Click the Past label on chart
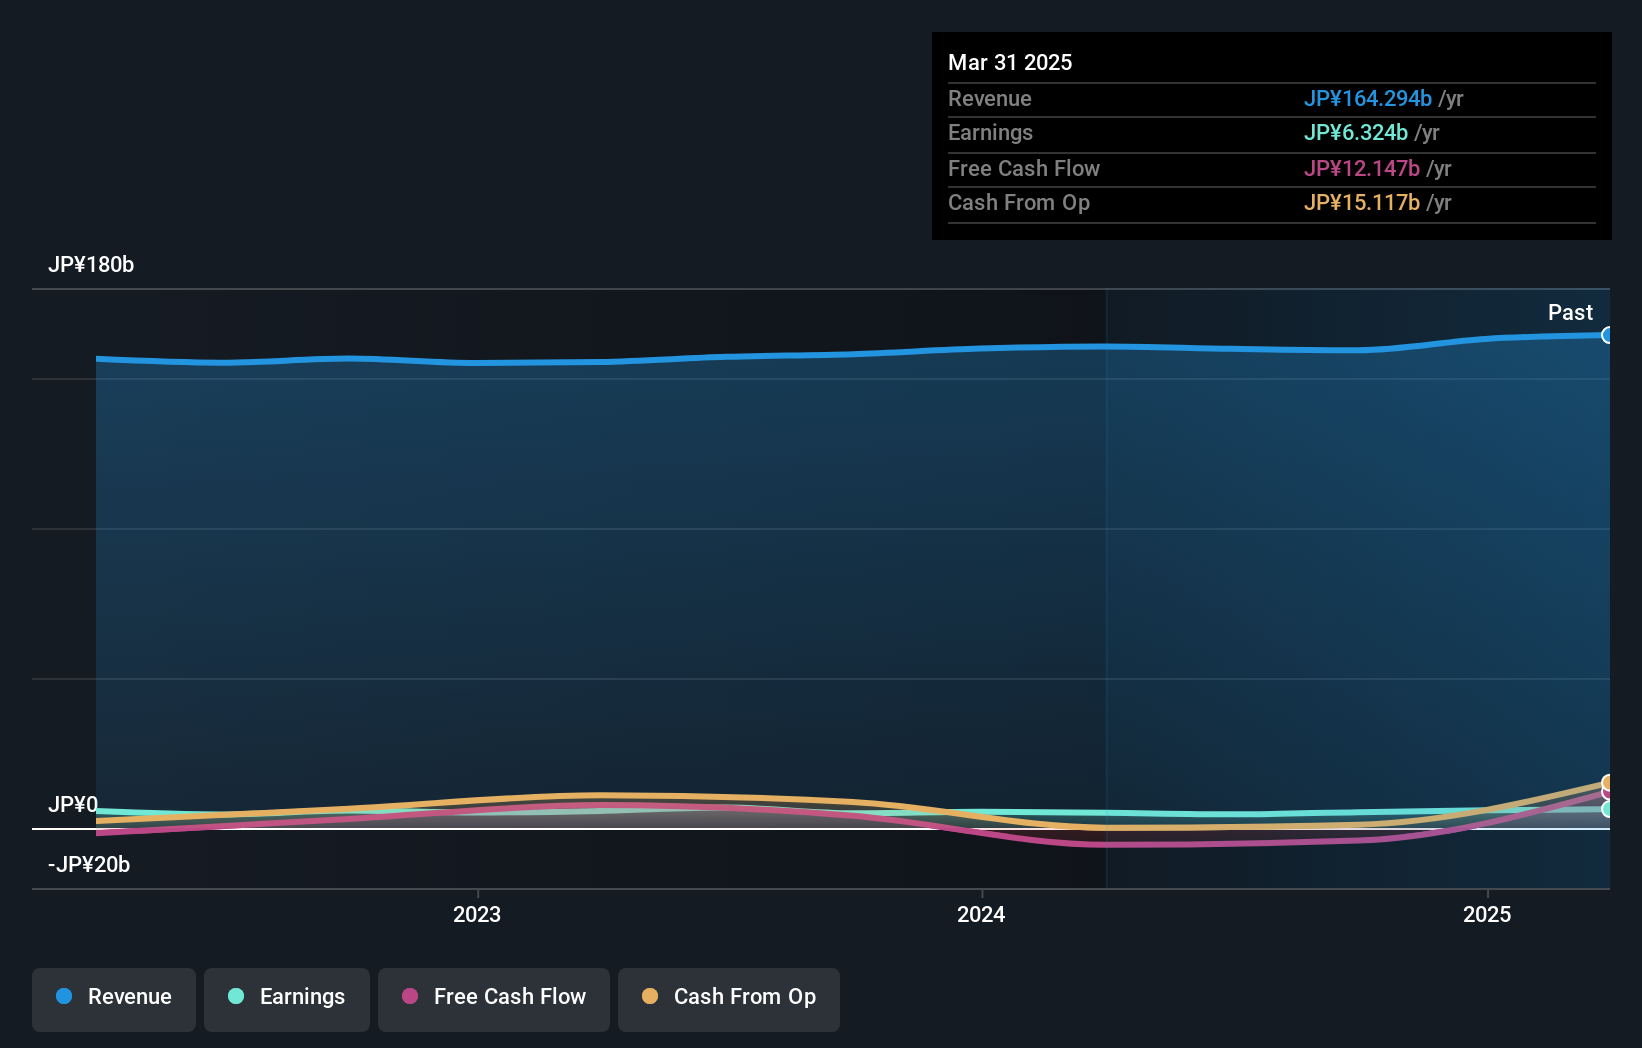The height and width of the screenshot is (1048, 1642). [x=1570, y=312]
